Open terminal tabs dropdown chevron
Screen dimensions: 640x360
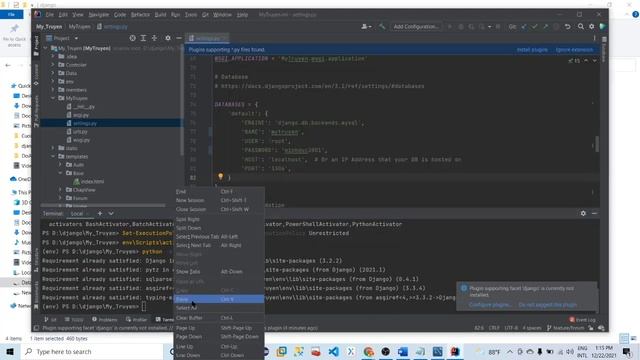[x=111, y=213]
